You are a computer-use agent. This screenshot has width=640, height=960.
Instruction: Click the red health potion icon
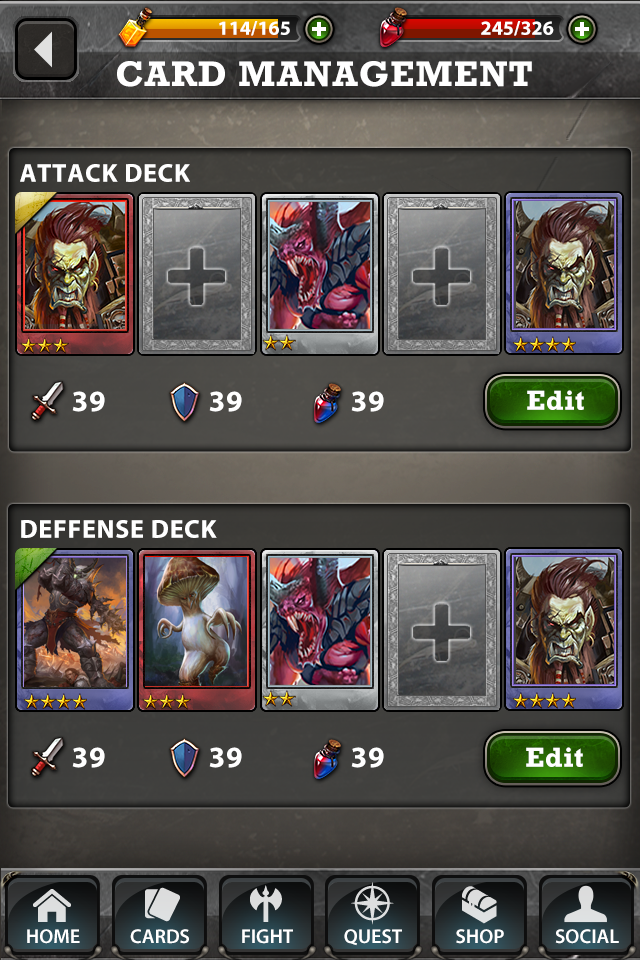click(x=393, y=28)
